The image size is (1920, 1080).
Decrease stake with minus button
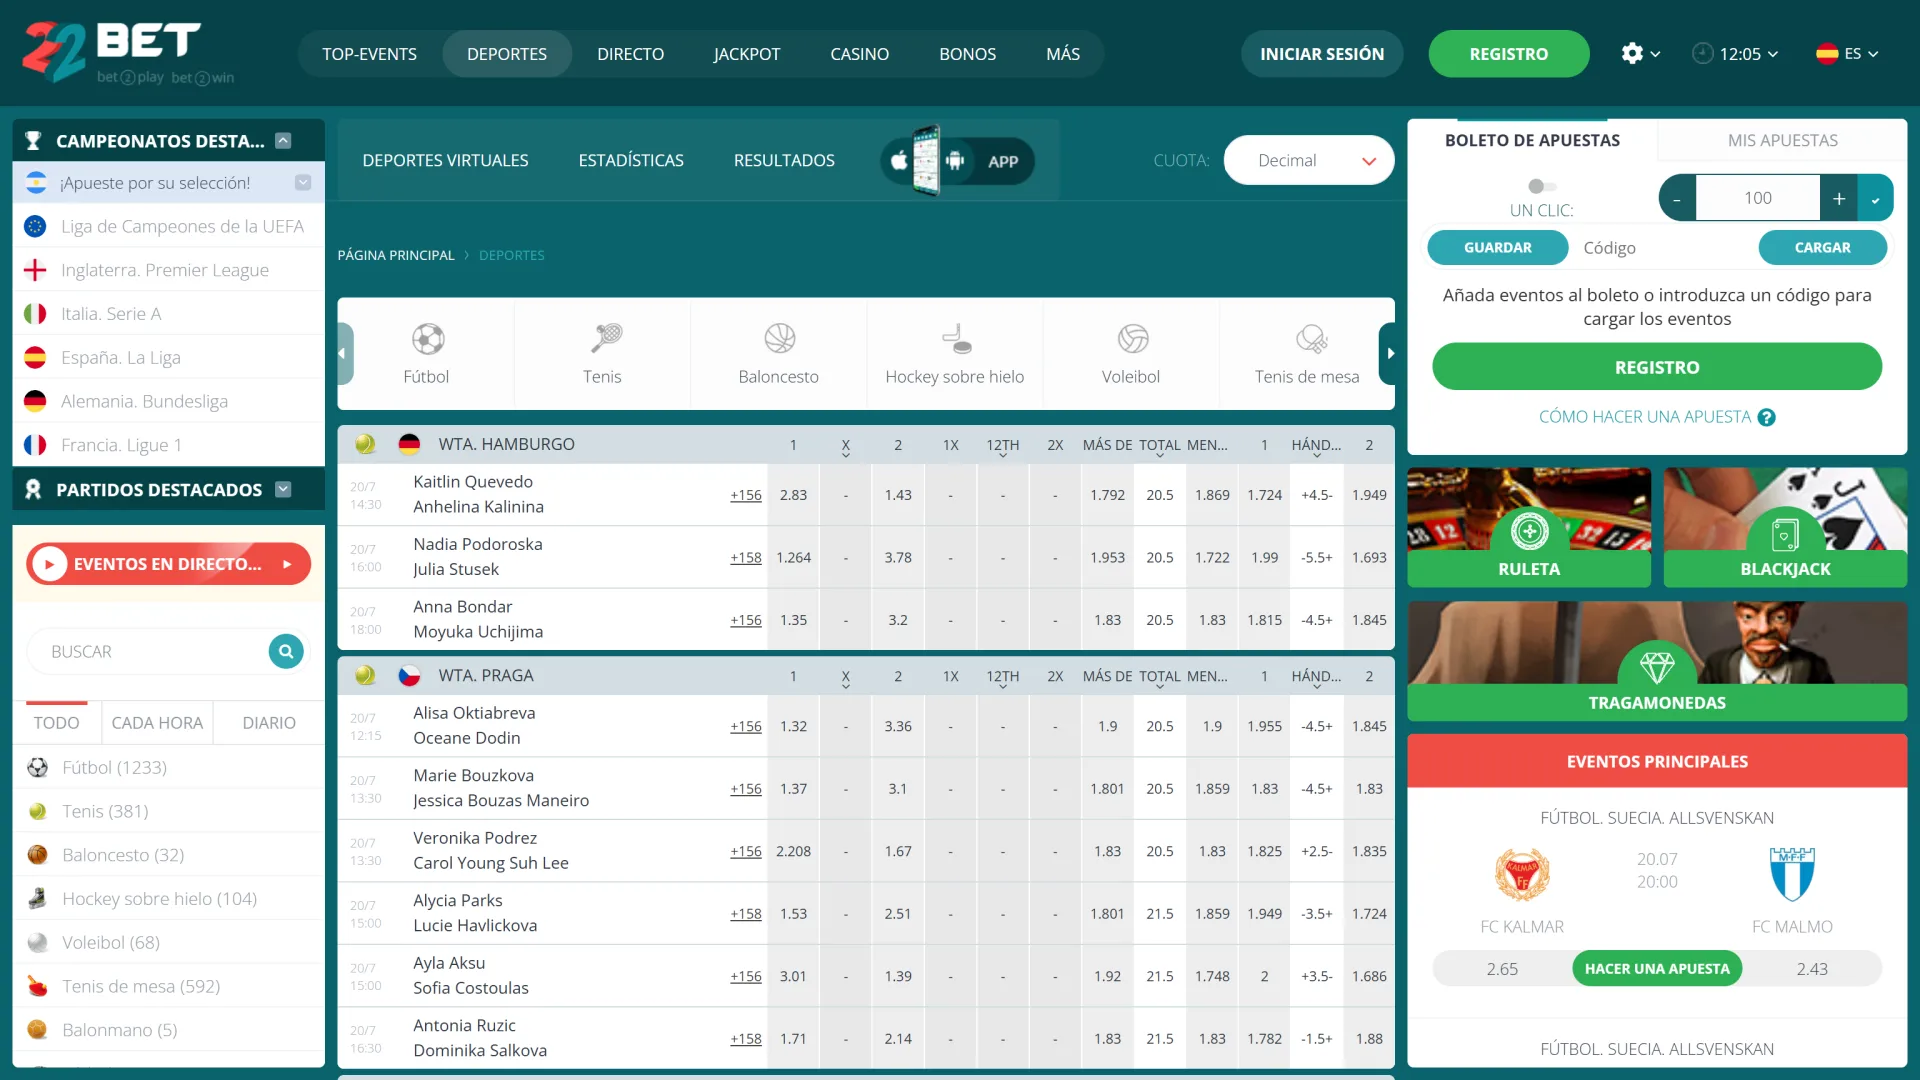tap(1677, 198)
